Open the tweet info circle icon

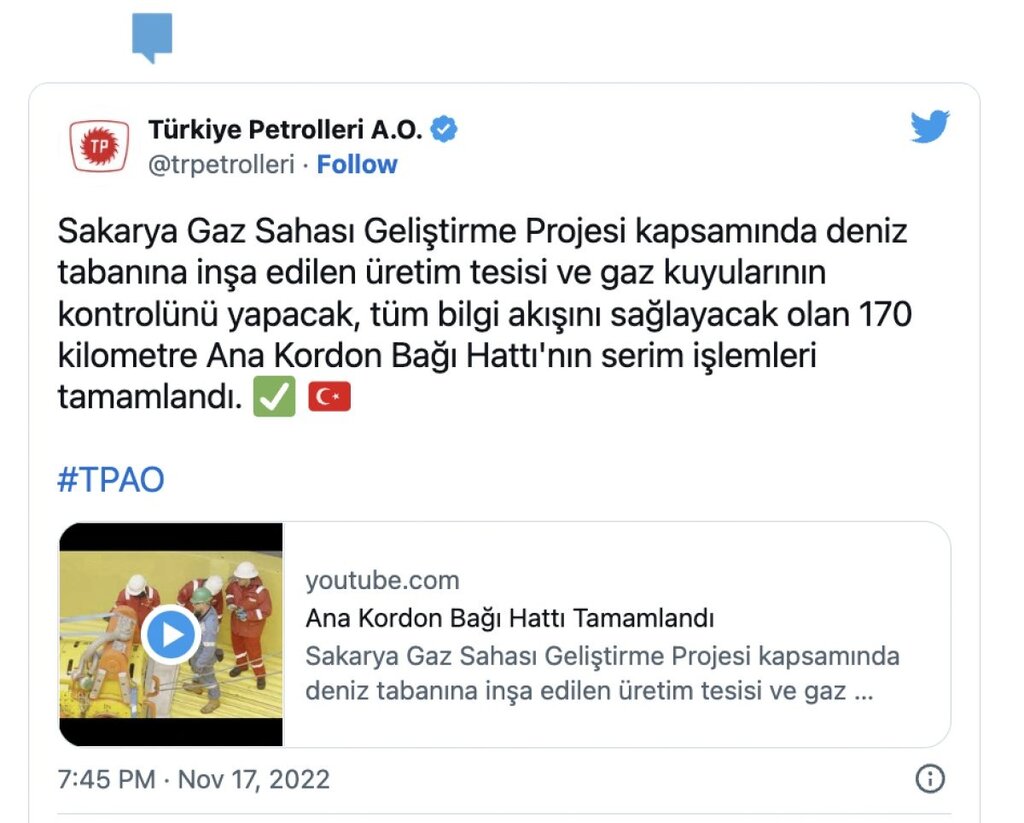(x=930, y=779)
